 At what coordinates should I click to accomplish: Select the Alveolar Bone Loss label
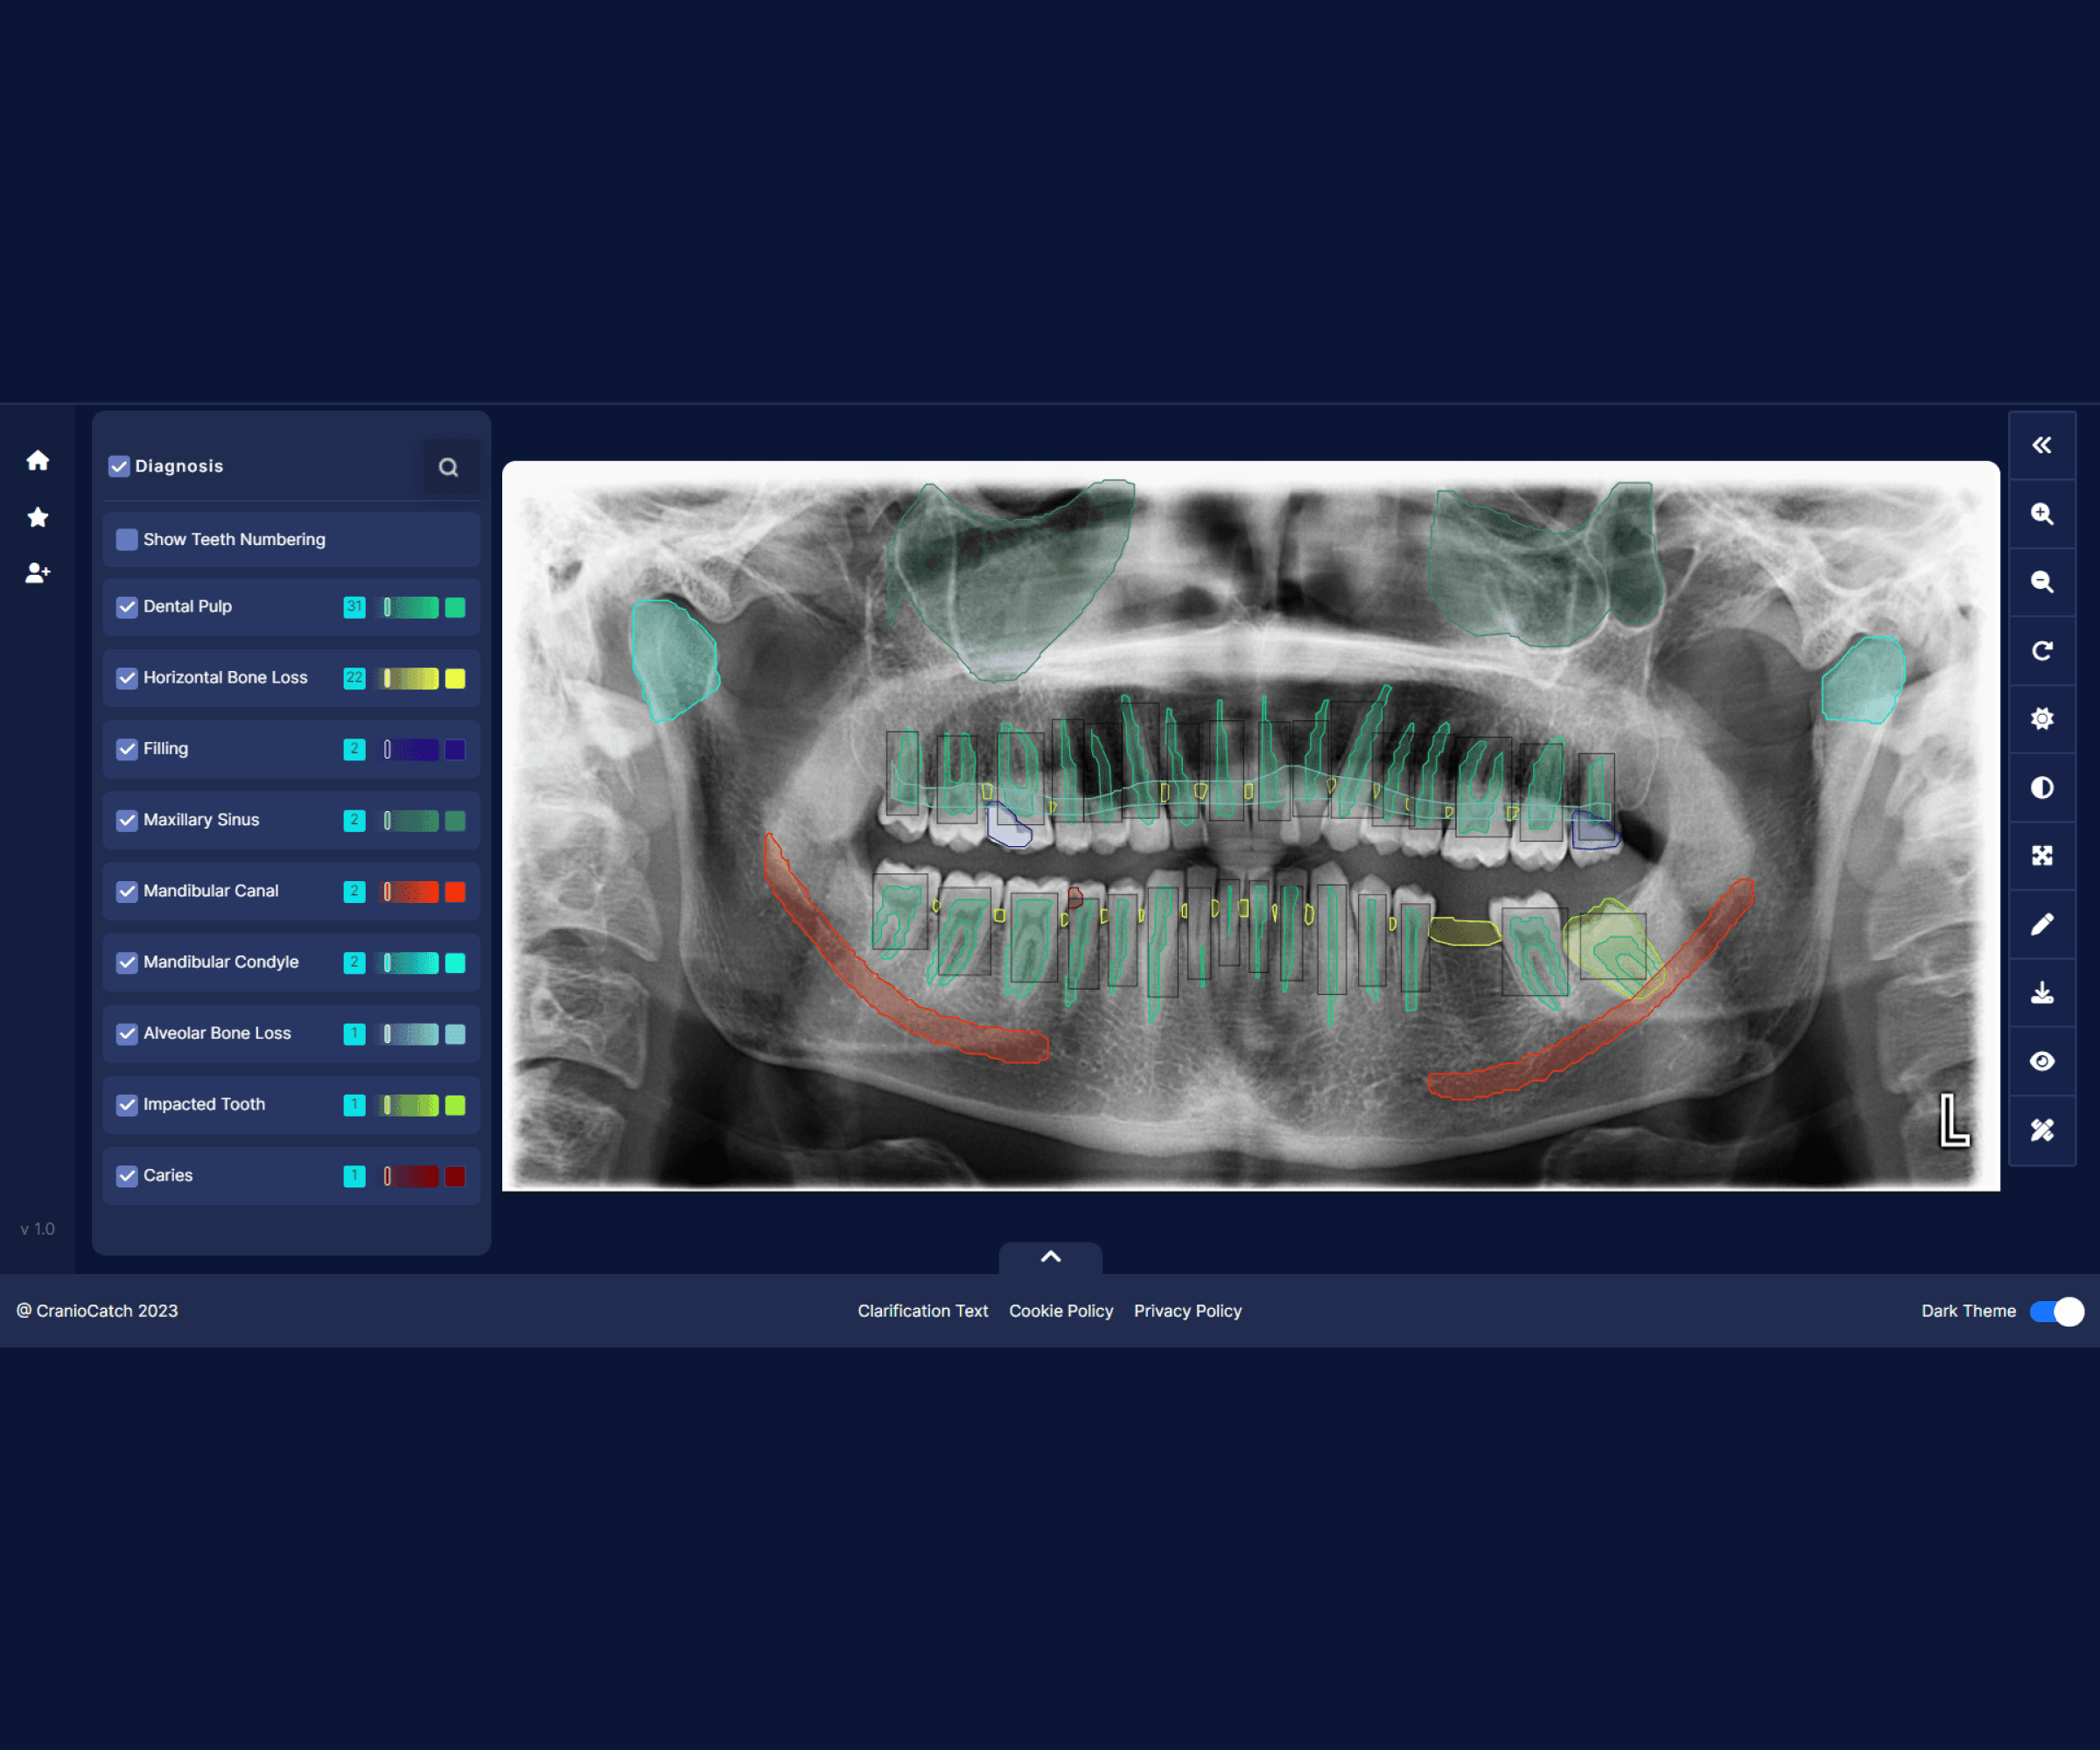pyautogui.click(x=217, y=1033)
